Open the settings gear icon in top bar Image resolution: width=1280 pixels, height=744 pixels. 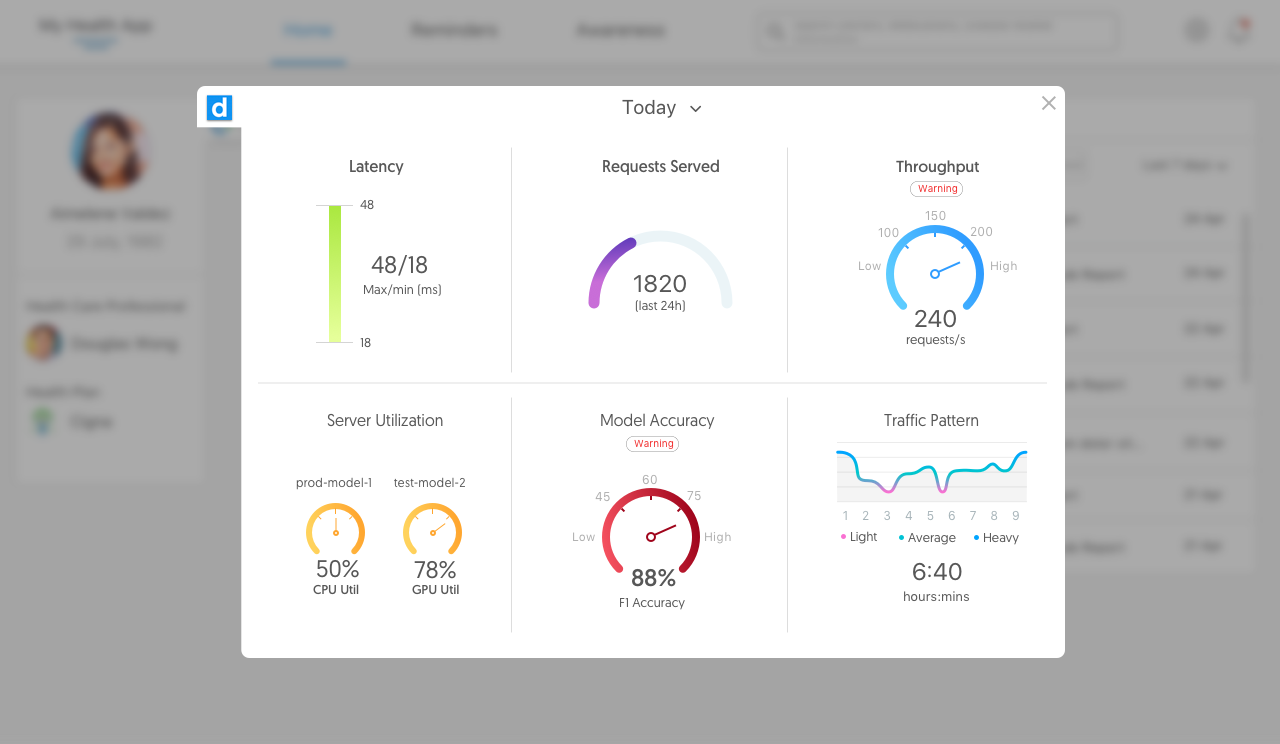point(1196,30)
